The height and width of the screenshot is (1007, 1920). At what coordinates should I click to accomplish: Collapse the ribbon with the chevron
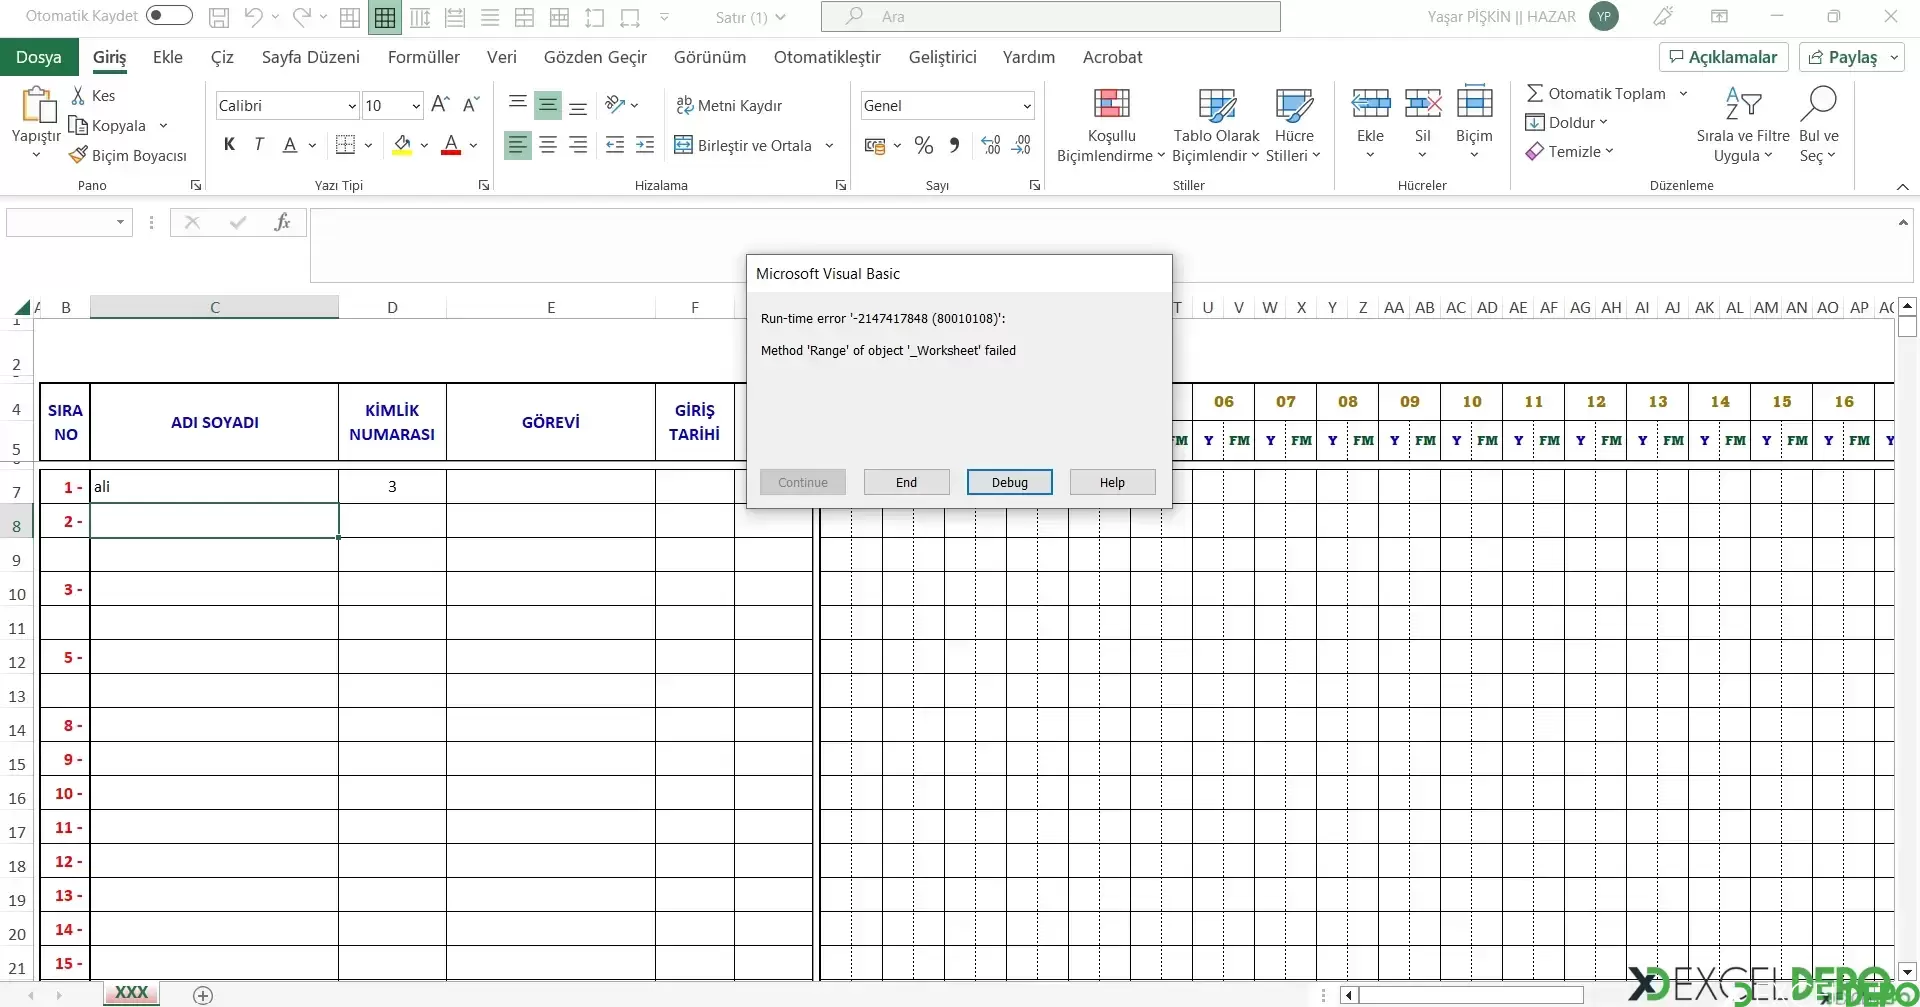1902,187
